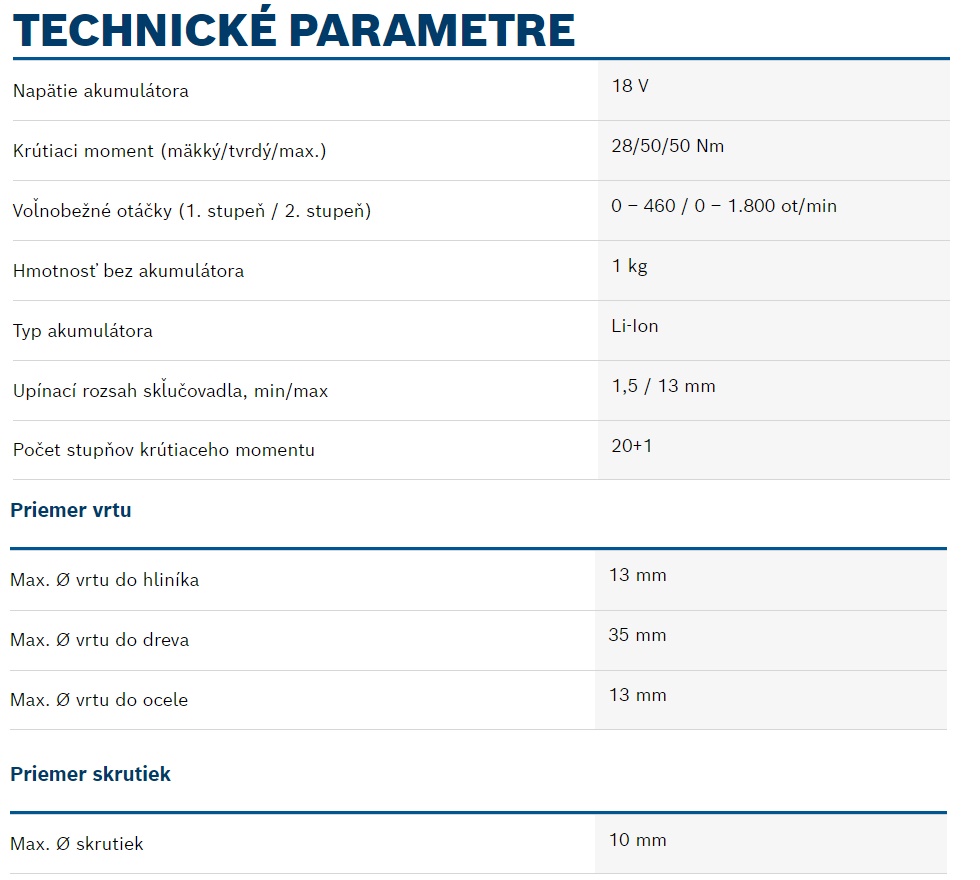Click the 13 mm value for hliníka
Screen dimensions: 980x880
[x=638, y=575]
